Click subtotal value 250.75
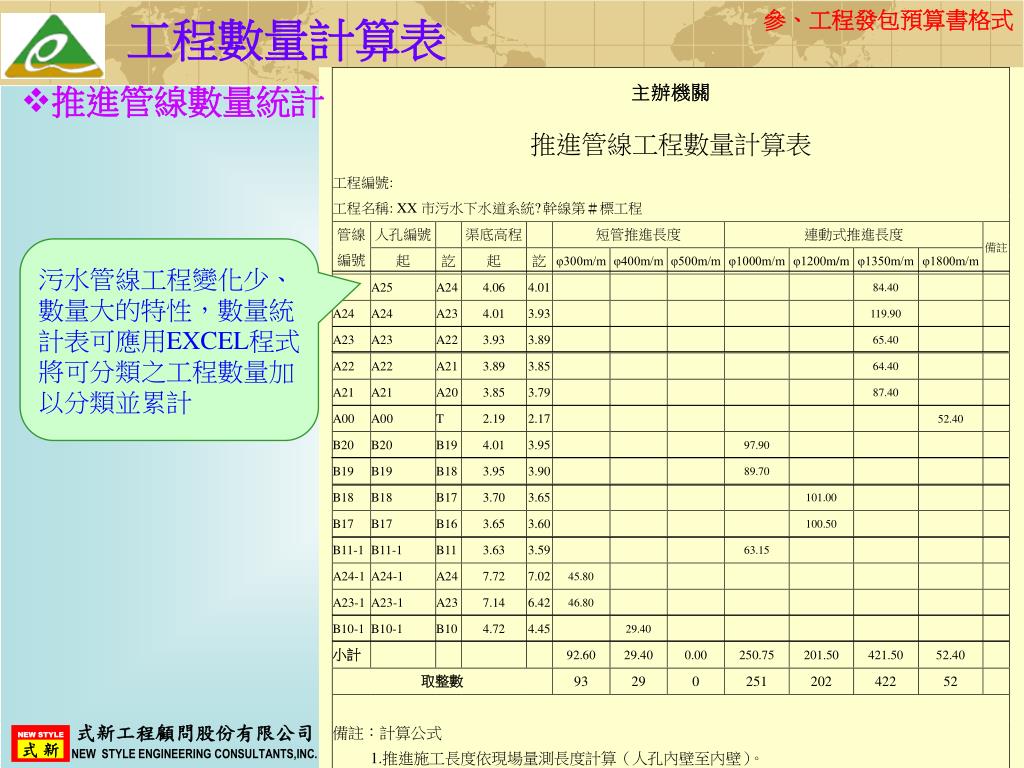The image size is (1024, 768). point(756,655)
